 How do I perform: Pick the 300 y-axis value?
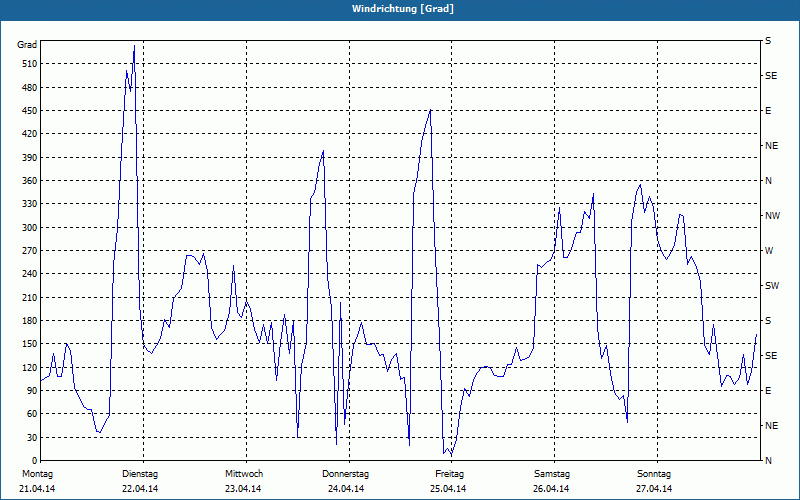[30, 228]
